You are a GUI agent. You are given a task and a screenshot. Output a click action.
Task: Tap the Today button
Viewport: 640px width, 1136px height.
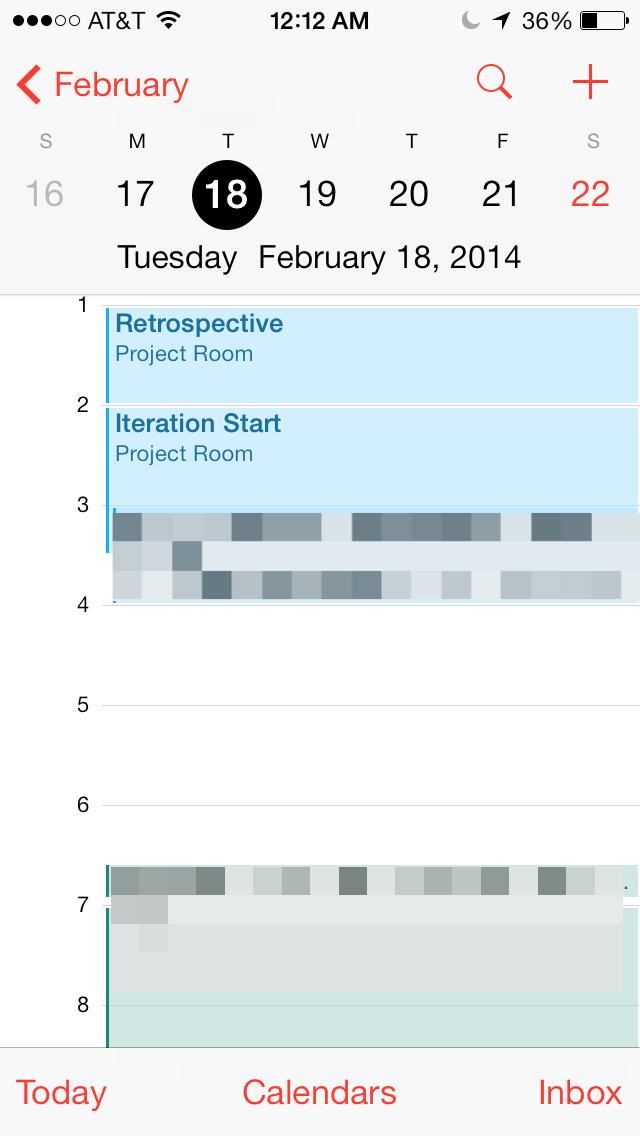tap(60, 1092)
